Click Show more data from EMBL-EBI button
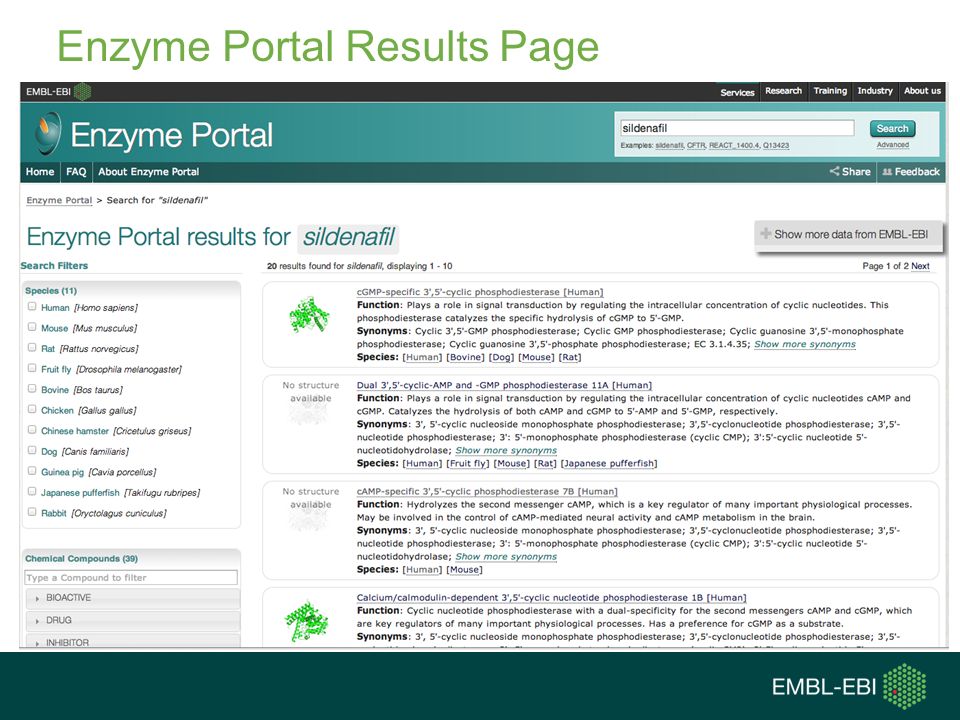This screenshot has width=960, height=720. pos(849,234)
